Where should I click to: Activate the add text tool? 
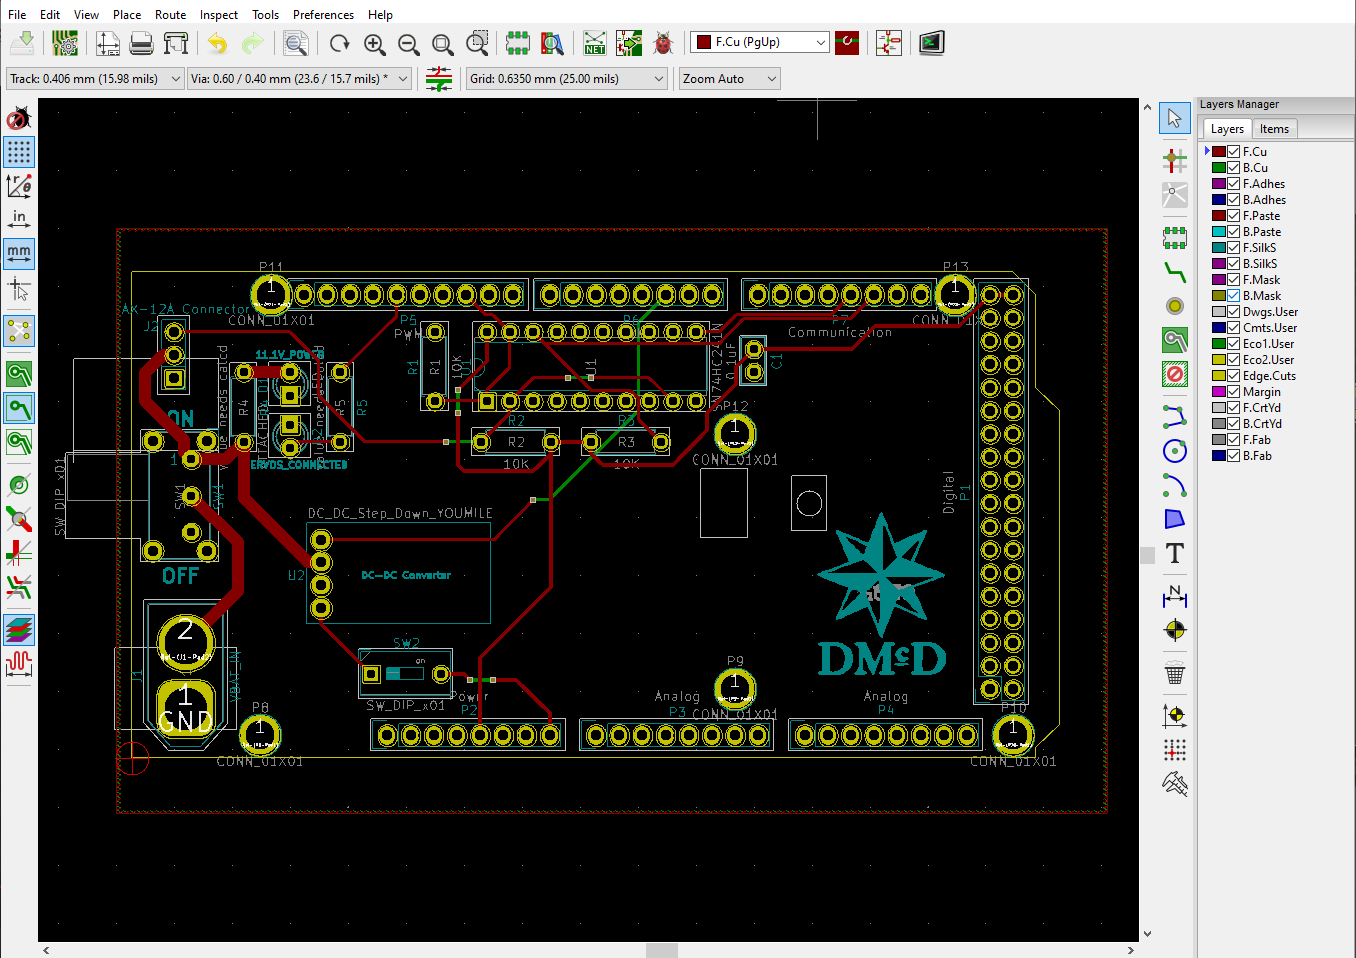point(1175,553)
